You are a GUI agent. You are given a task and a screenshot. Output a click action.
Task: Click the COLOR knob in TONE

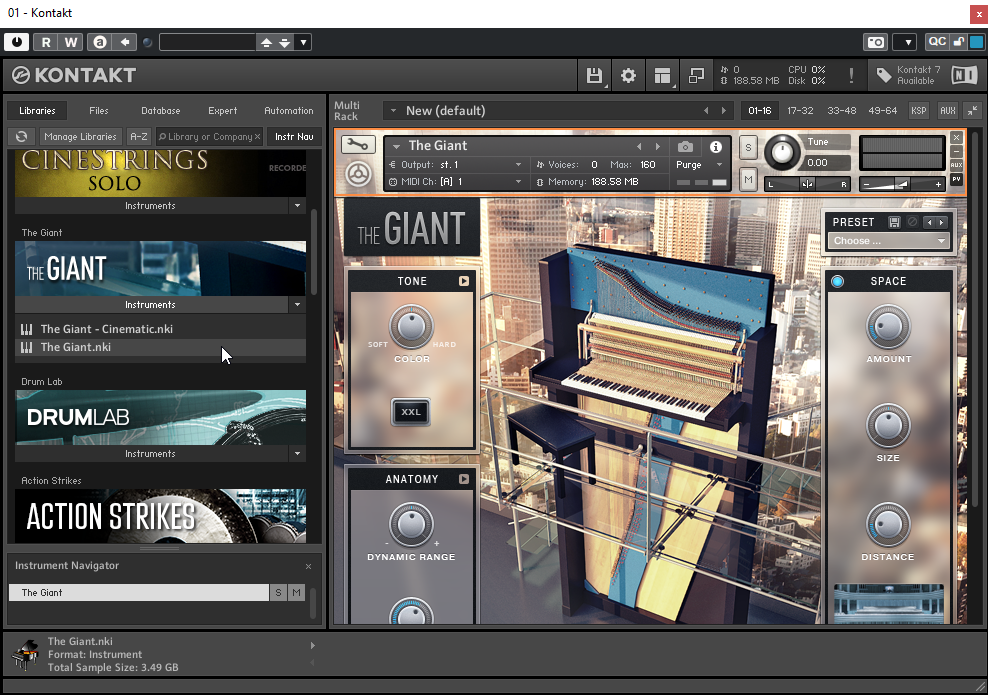[x=411, y=327]
